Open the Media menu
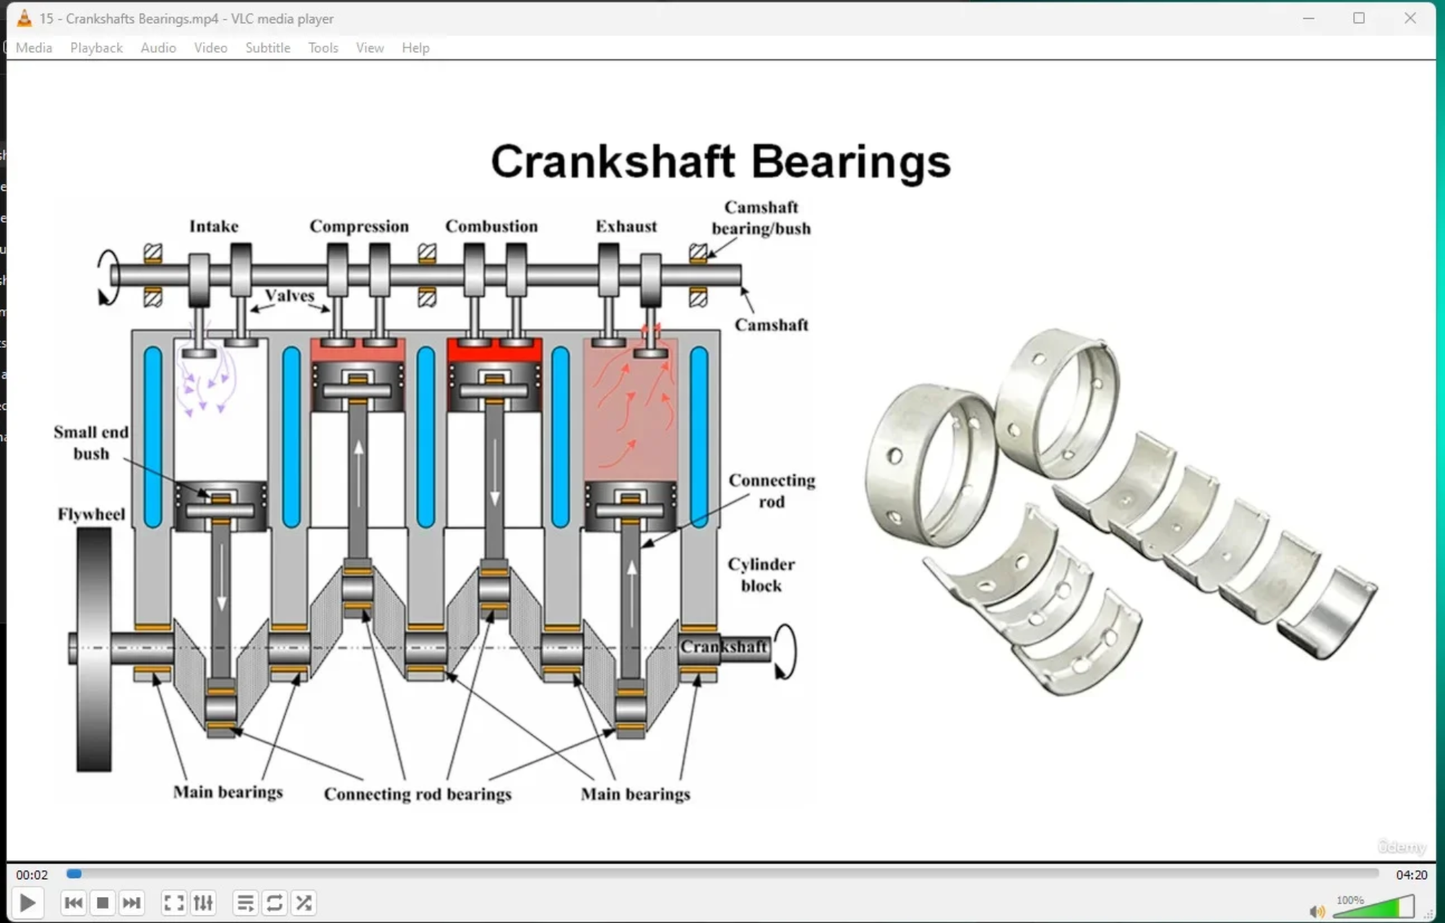 pos(34,48)
